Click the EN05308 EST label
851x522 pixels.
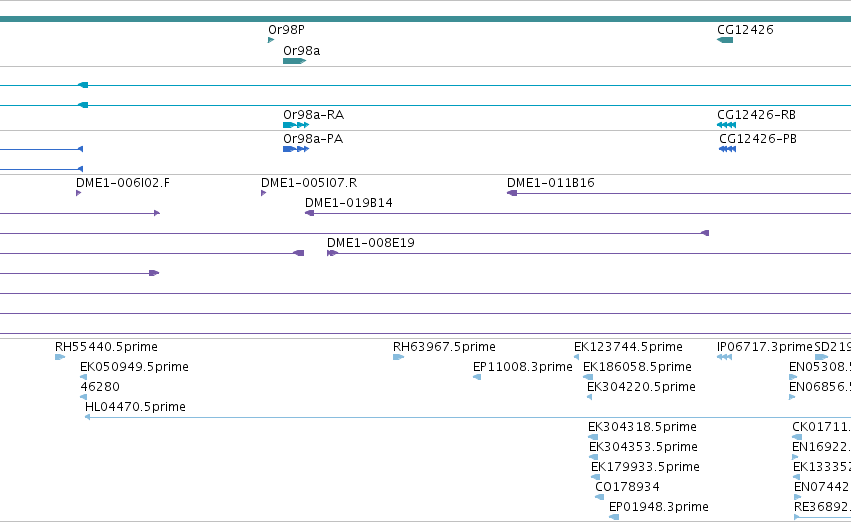point(820,367)
